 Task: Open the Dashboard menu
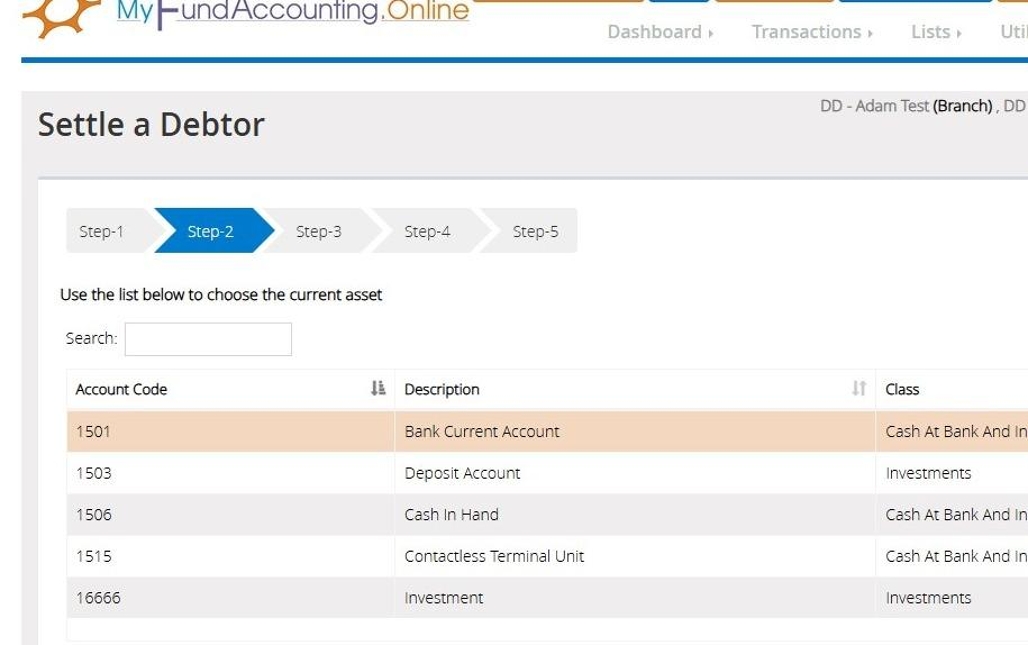660,32
